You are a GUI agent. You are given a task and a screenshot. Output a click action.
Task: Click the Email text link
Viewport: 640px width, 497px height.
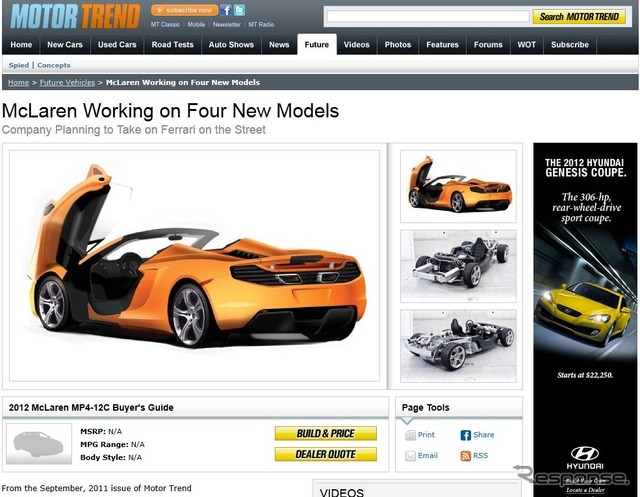tap(428, 456)
